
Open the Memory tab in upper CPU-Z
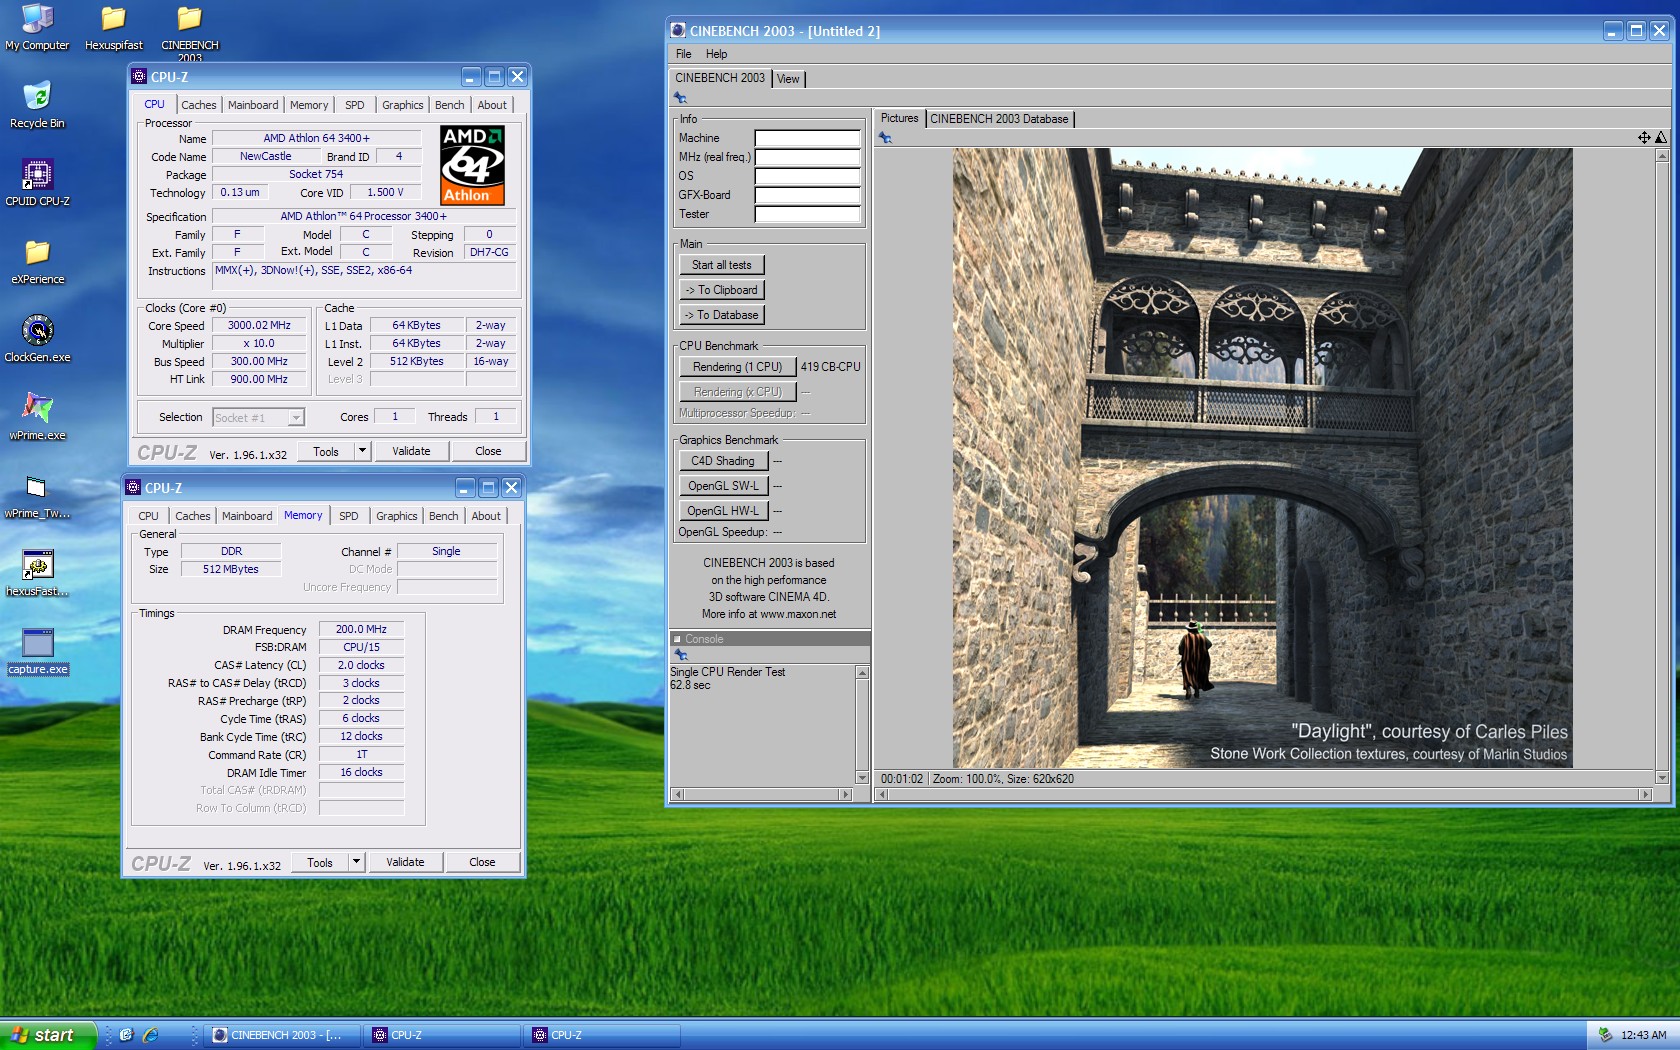309,105
